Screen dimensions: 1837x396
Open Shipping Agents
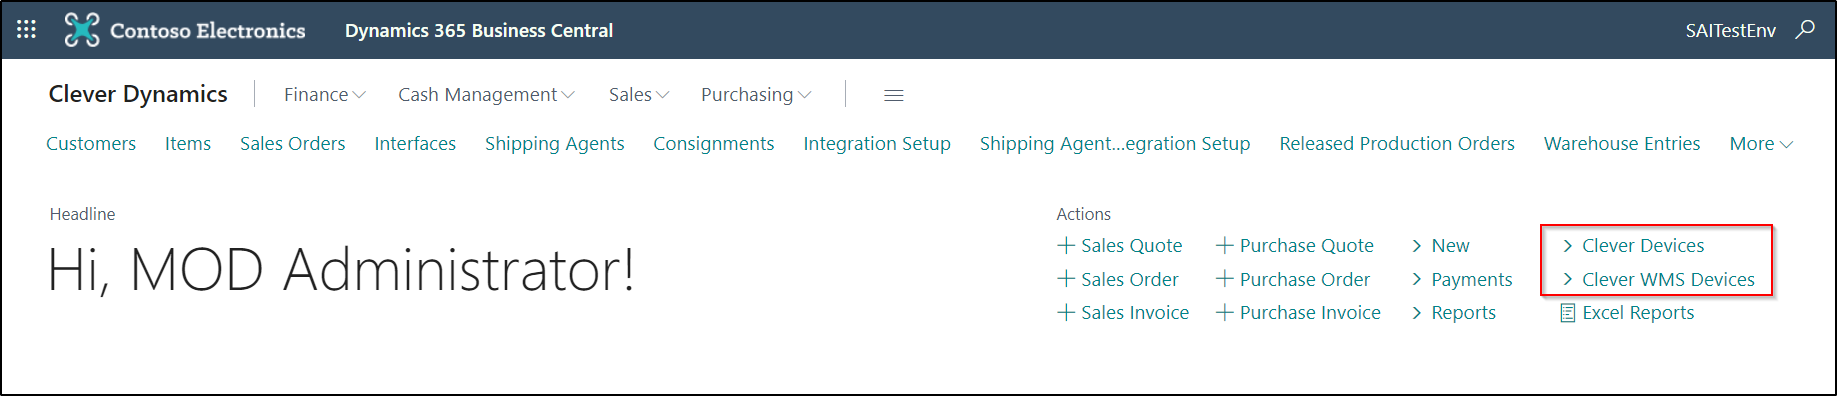click(555, 144)
